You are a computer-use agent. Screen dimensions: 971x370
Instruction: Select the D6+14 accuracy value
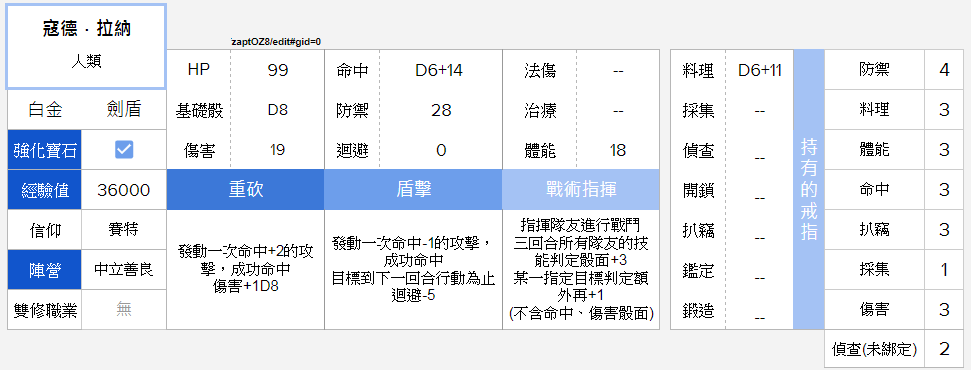coord(439,70)
